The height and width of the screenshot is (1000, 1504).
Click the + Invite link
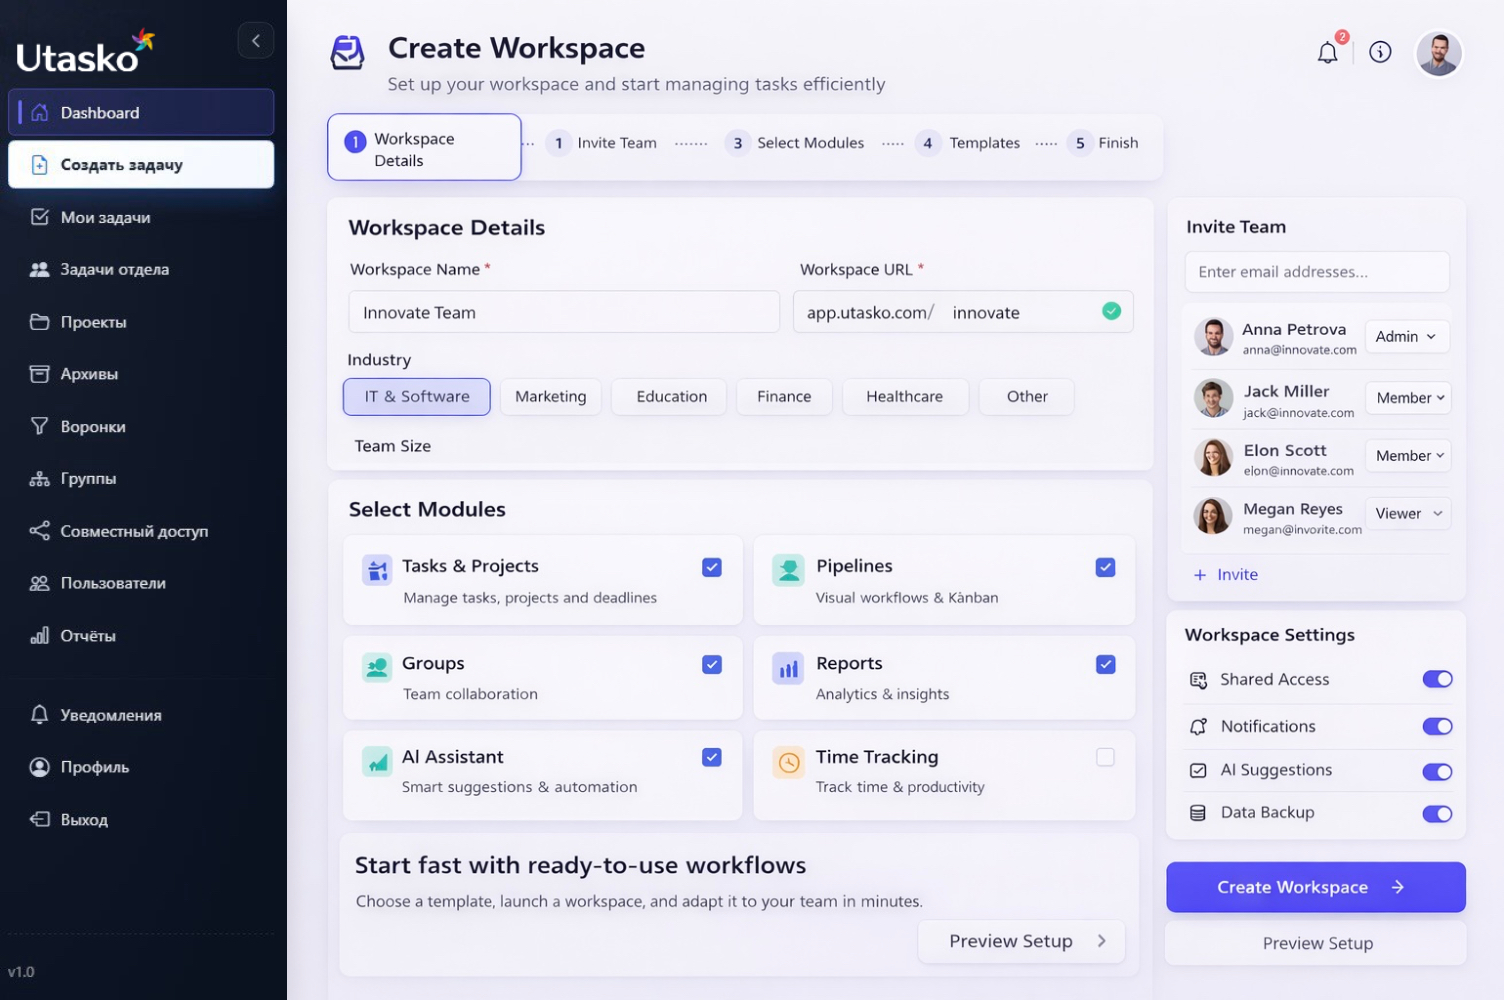pyautogui.click(x=1226, y=575)
